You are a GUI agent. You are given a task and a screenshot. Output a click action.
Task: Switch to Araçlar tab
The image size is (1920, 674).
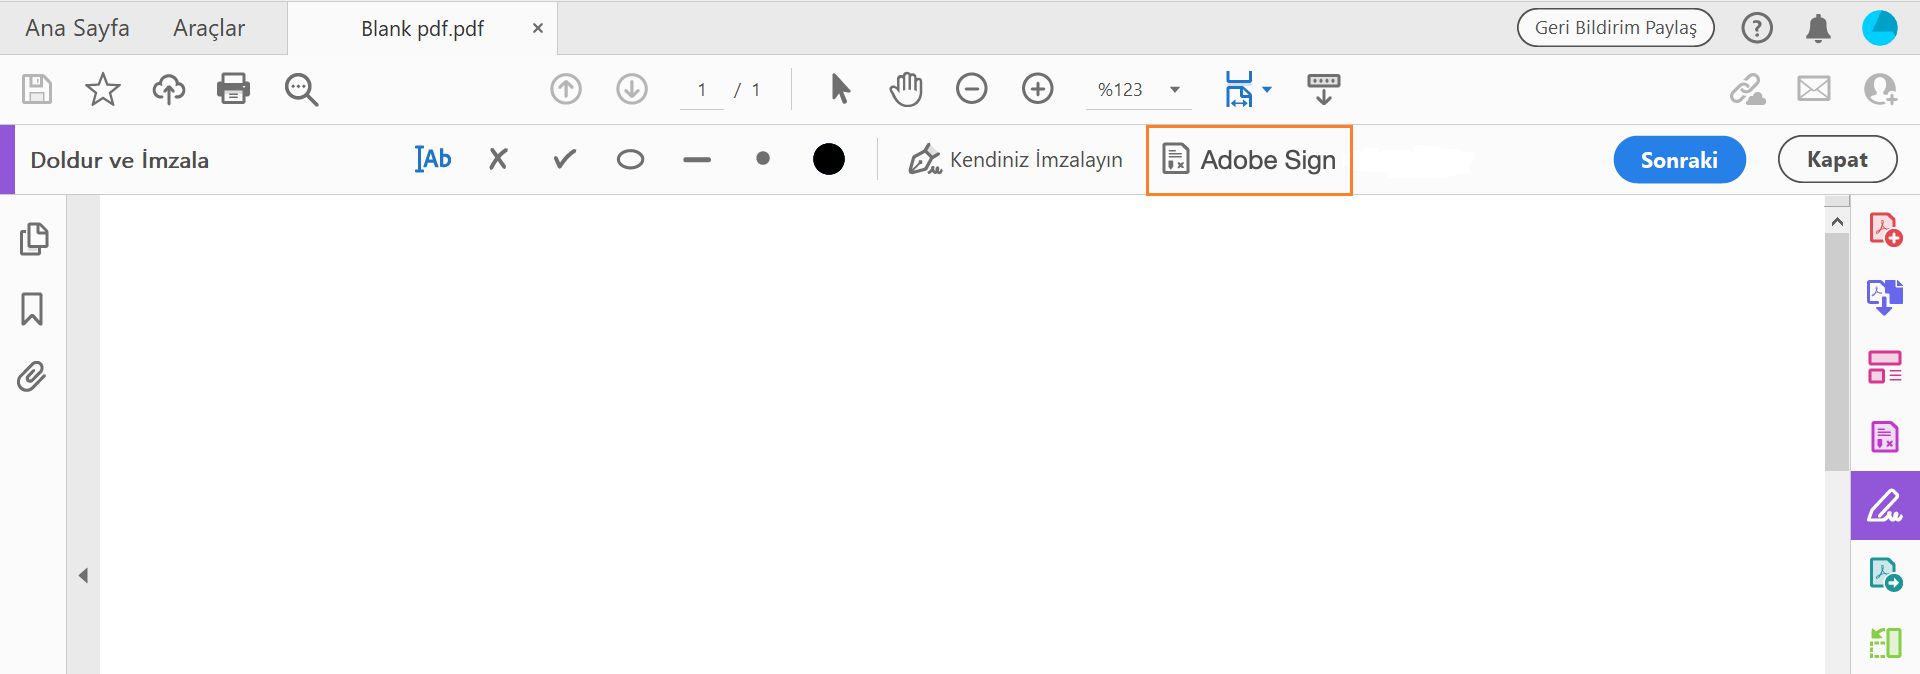point(209,28)
